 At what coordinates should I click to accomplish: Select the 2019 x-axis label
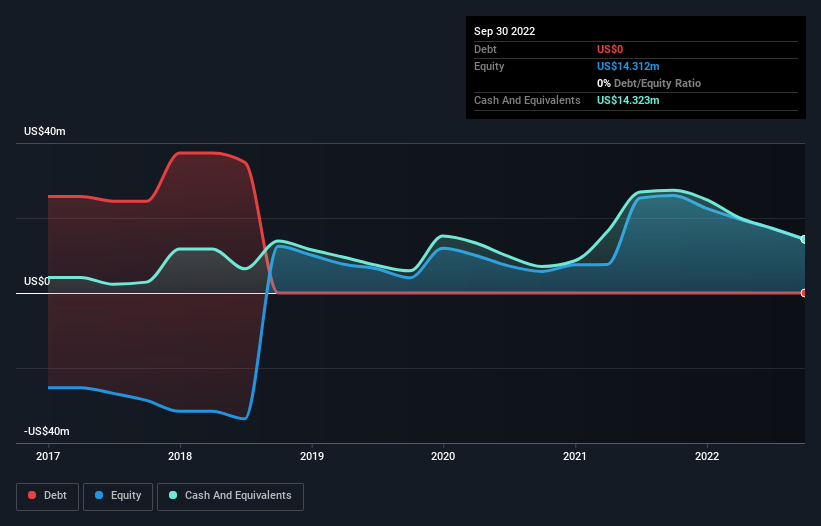pyautogui.click(x=312, y=456)
